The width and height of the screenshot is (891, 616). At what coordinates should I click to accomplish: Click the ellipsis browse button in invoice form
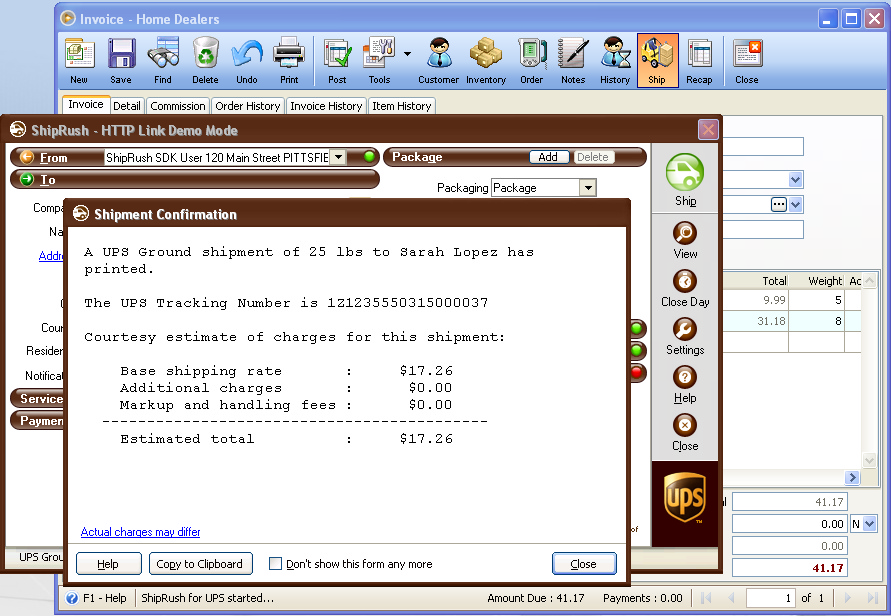point(778,205)
